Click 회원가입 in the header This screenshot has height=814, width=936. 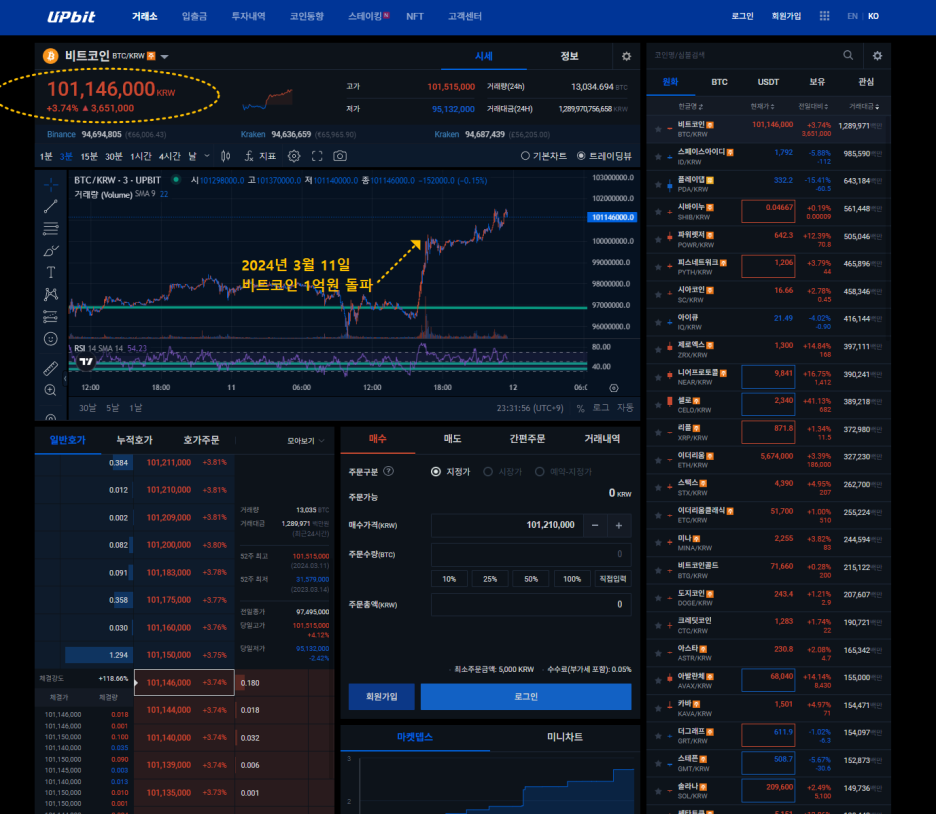pos(786,17)
